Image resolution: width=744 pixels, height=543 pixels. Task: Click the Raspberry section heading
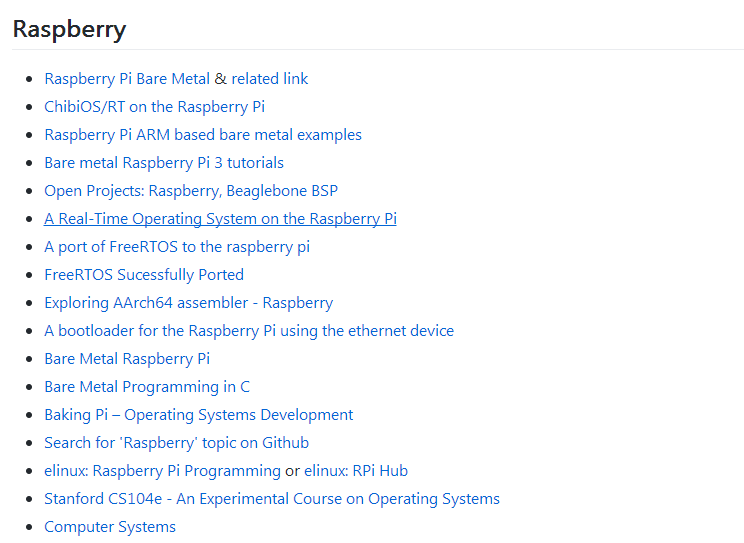(x=69, y=29)
